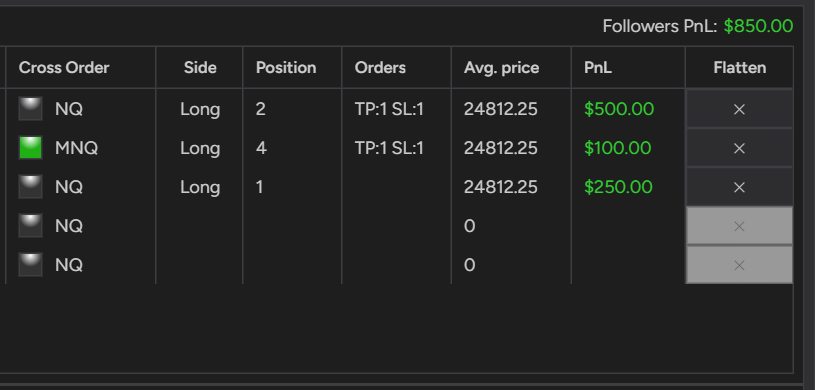This screenshot has width=815, height=390.
Task: Toggle cross order for the NQ Long 1 row
Action: 31,187
